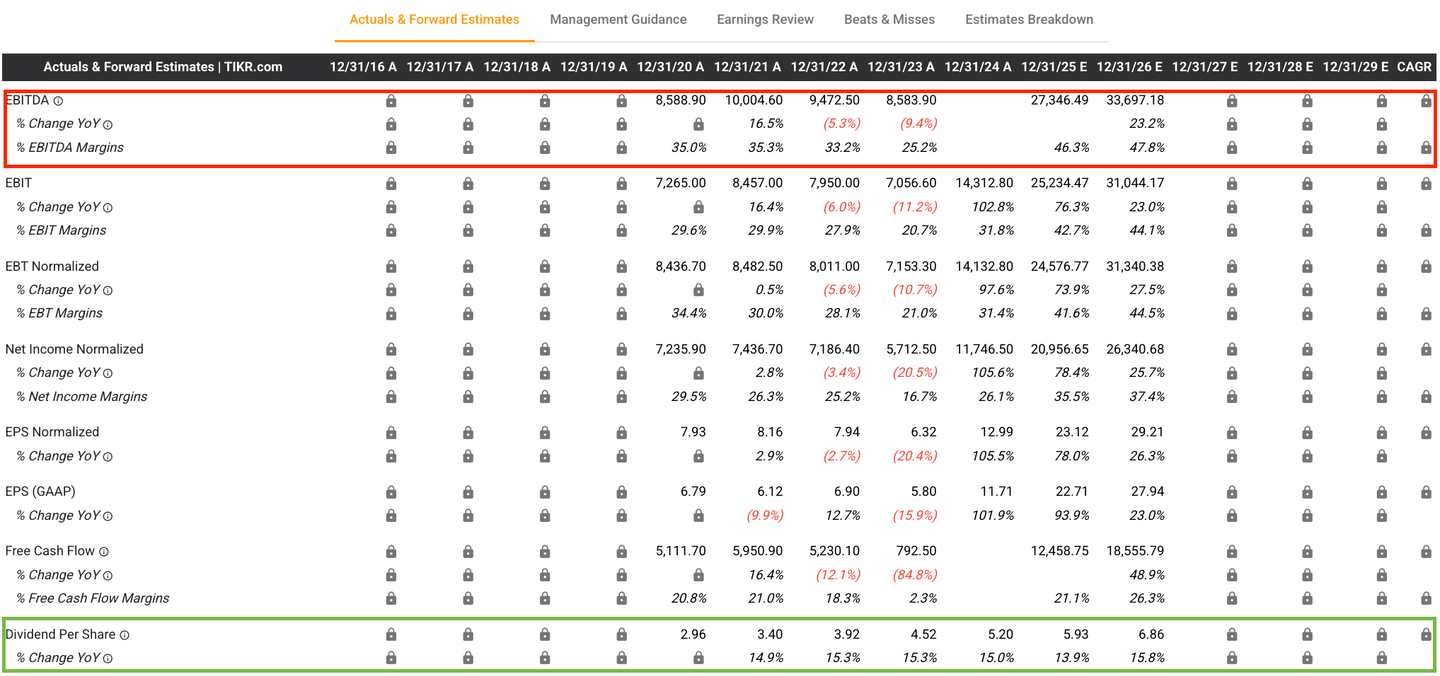The image size is (1440, 676).
Task: Open the Earnings Review tab
Action: pyautogui.click(x=765, y=20)
